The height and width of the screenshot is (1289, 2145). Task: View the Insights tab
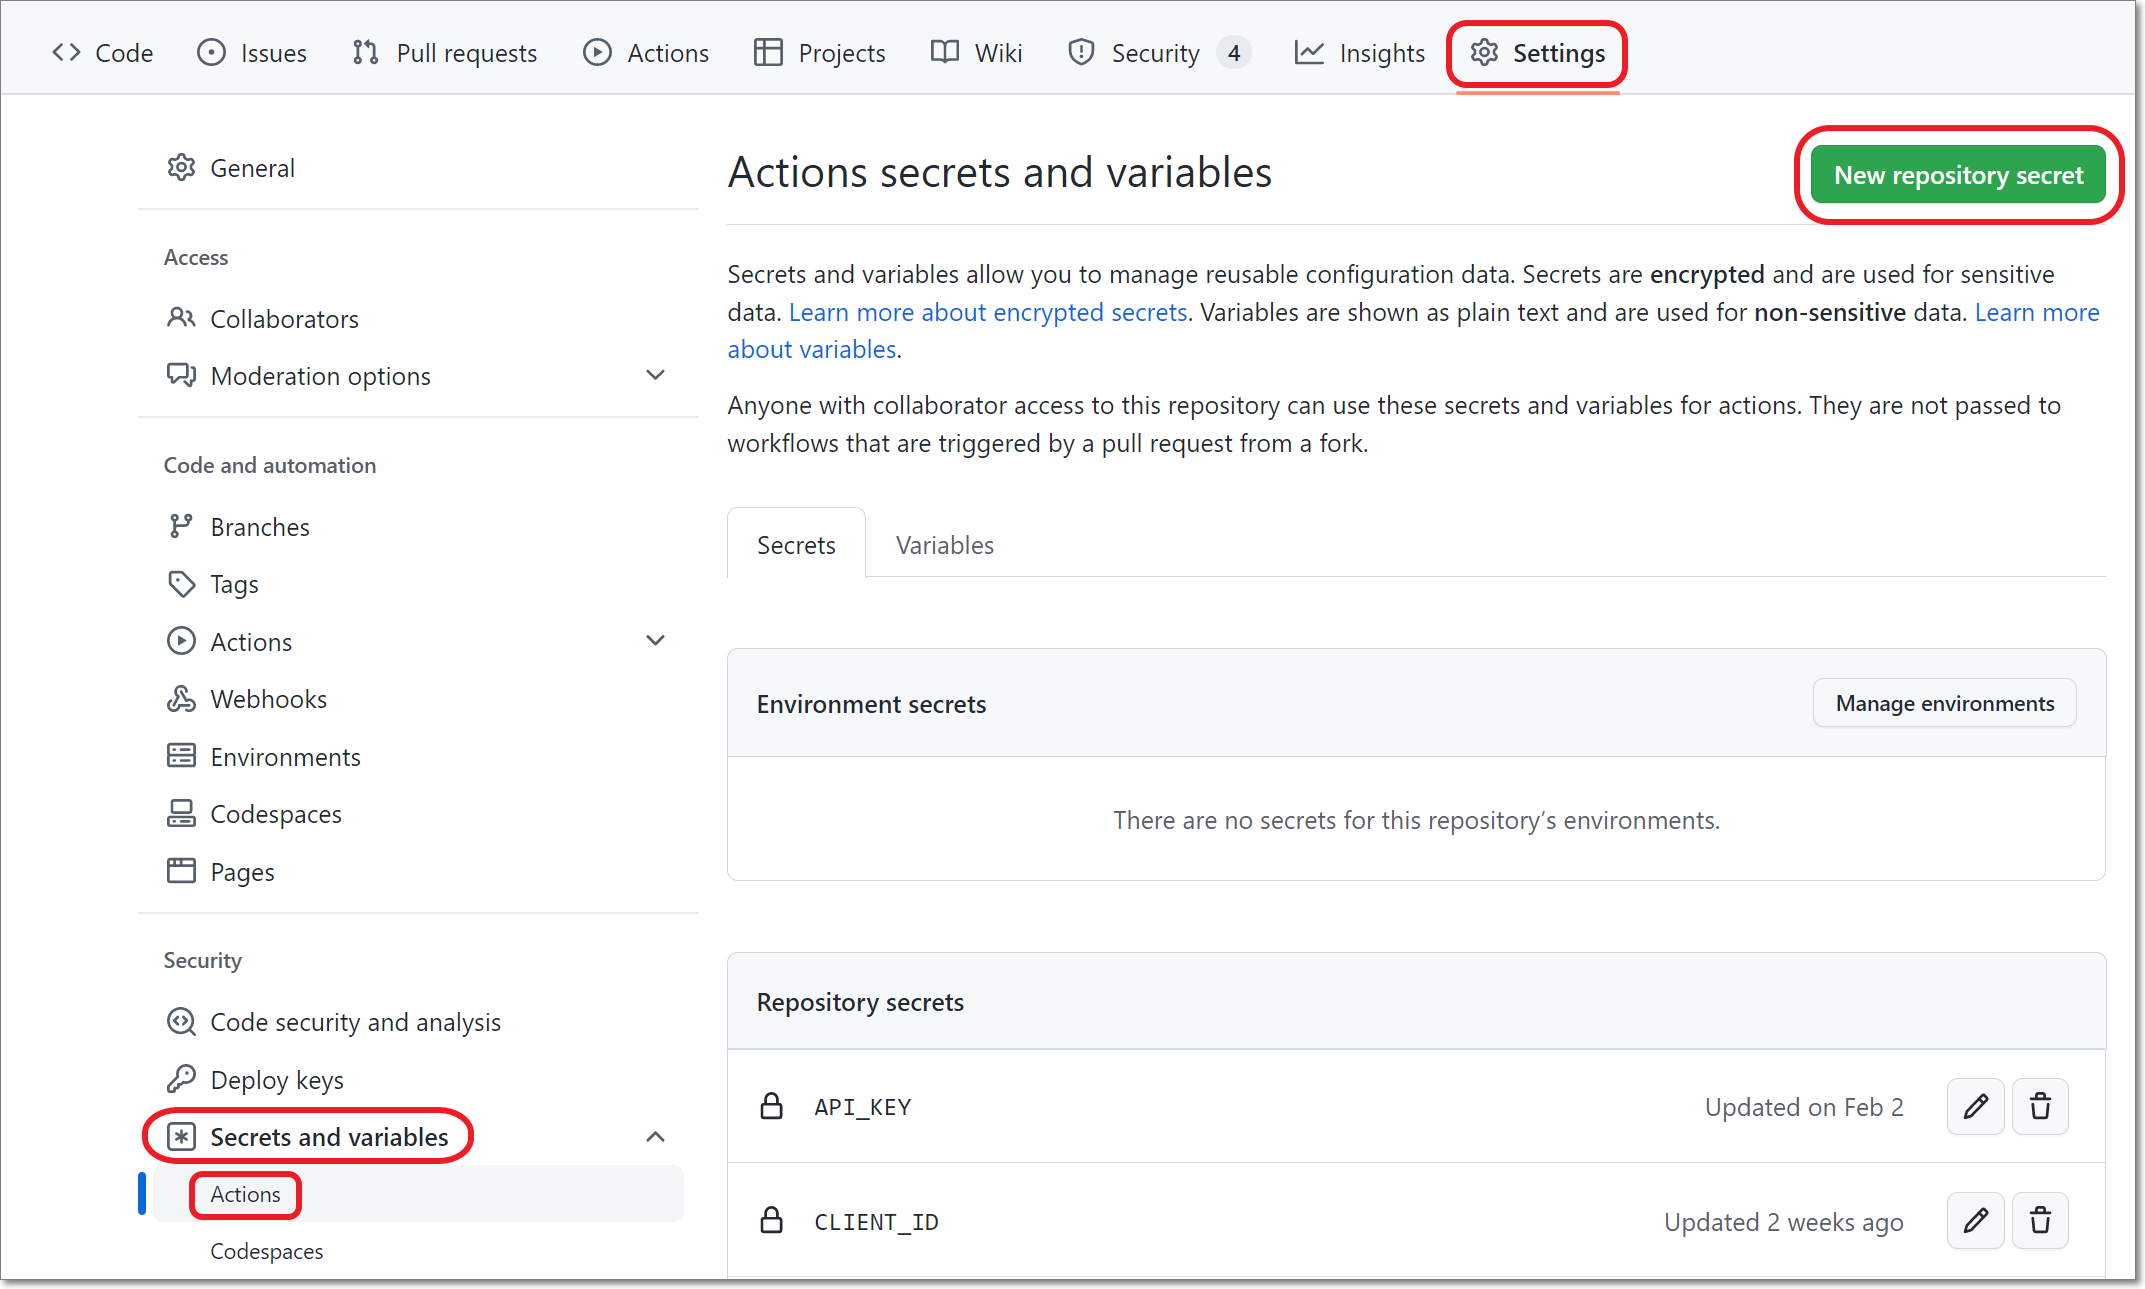(x=1360, y=53)
